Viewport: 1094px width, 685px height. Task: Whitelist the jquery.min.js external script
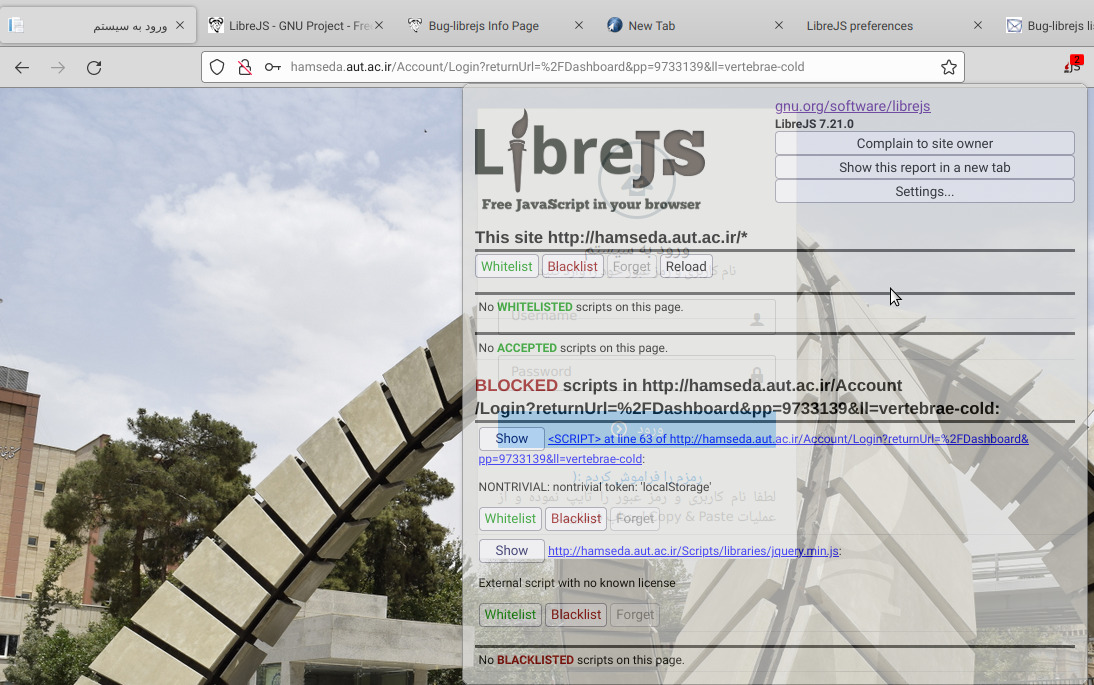coord(510,615)
